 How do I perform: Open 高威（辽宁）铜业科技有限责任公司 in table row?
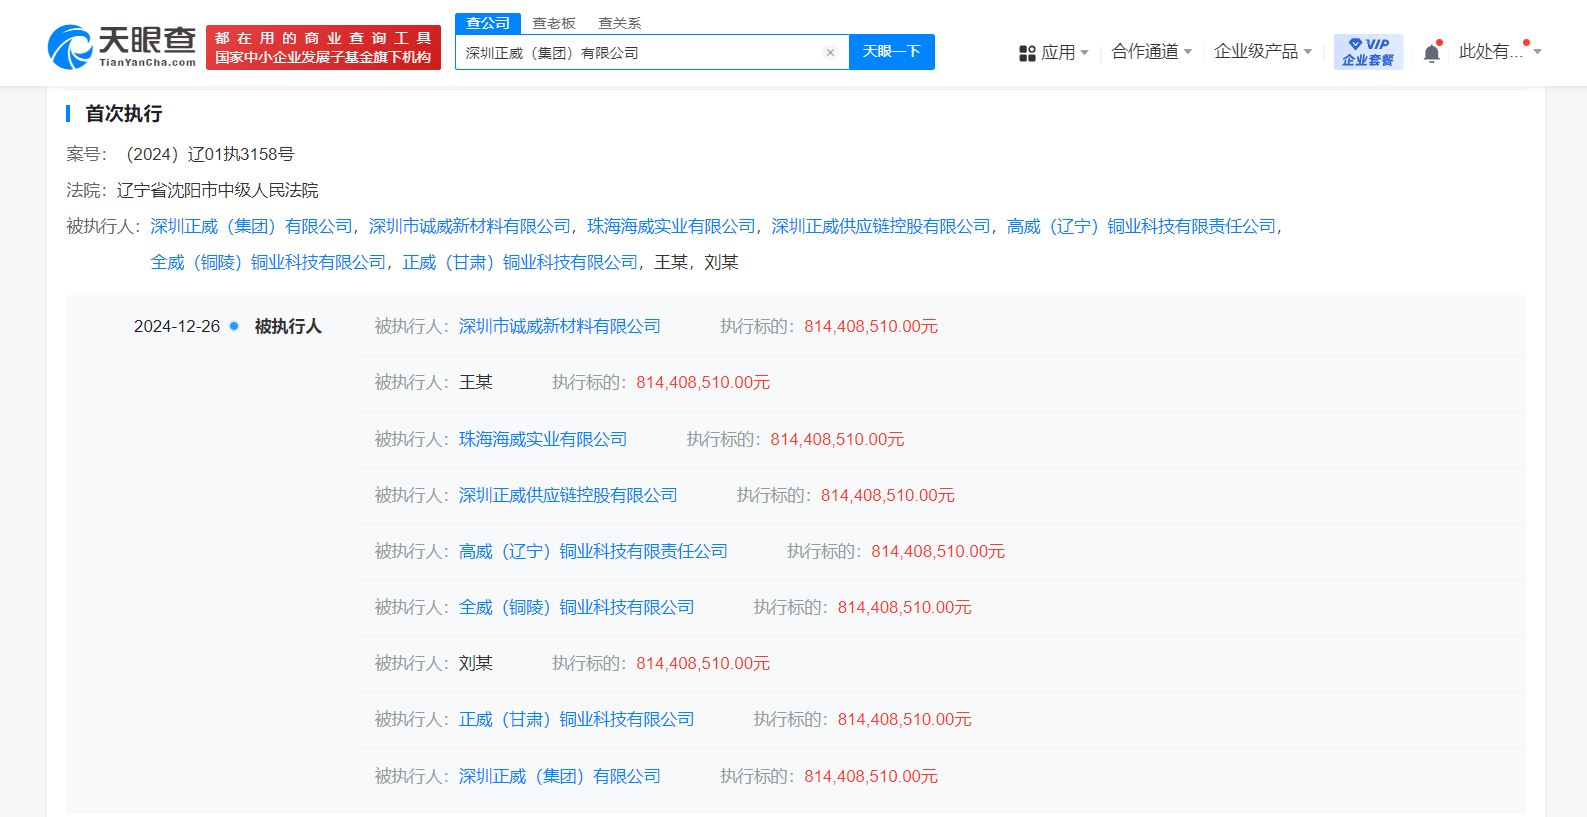pos(593,552)
